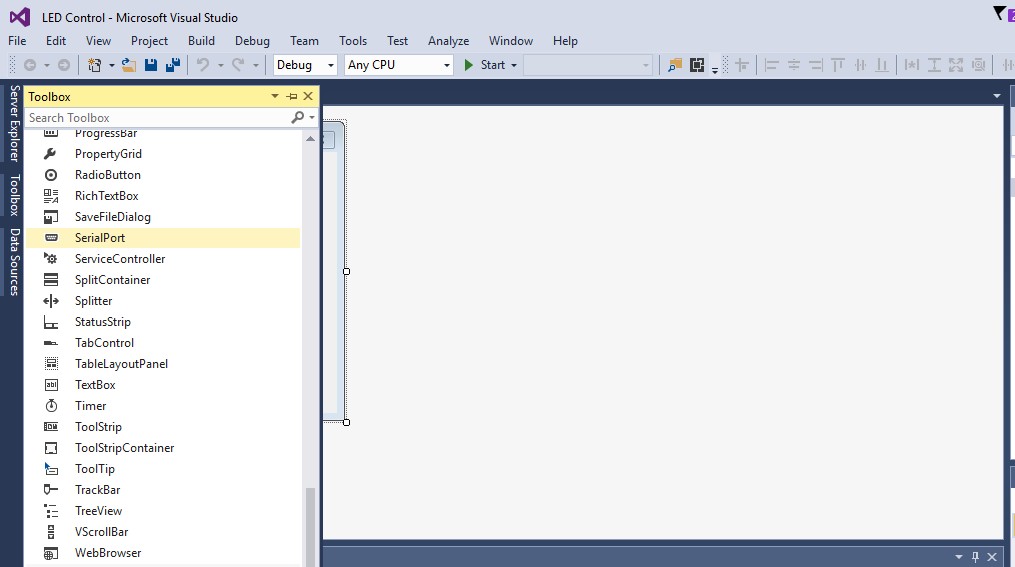Click the Make Same Height icon
The height and width of the screenshot is (567, 1015).
(934, 65)
